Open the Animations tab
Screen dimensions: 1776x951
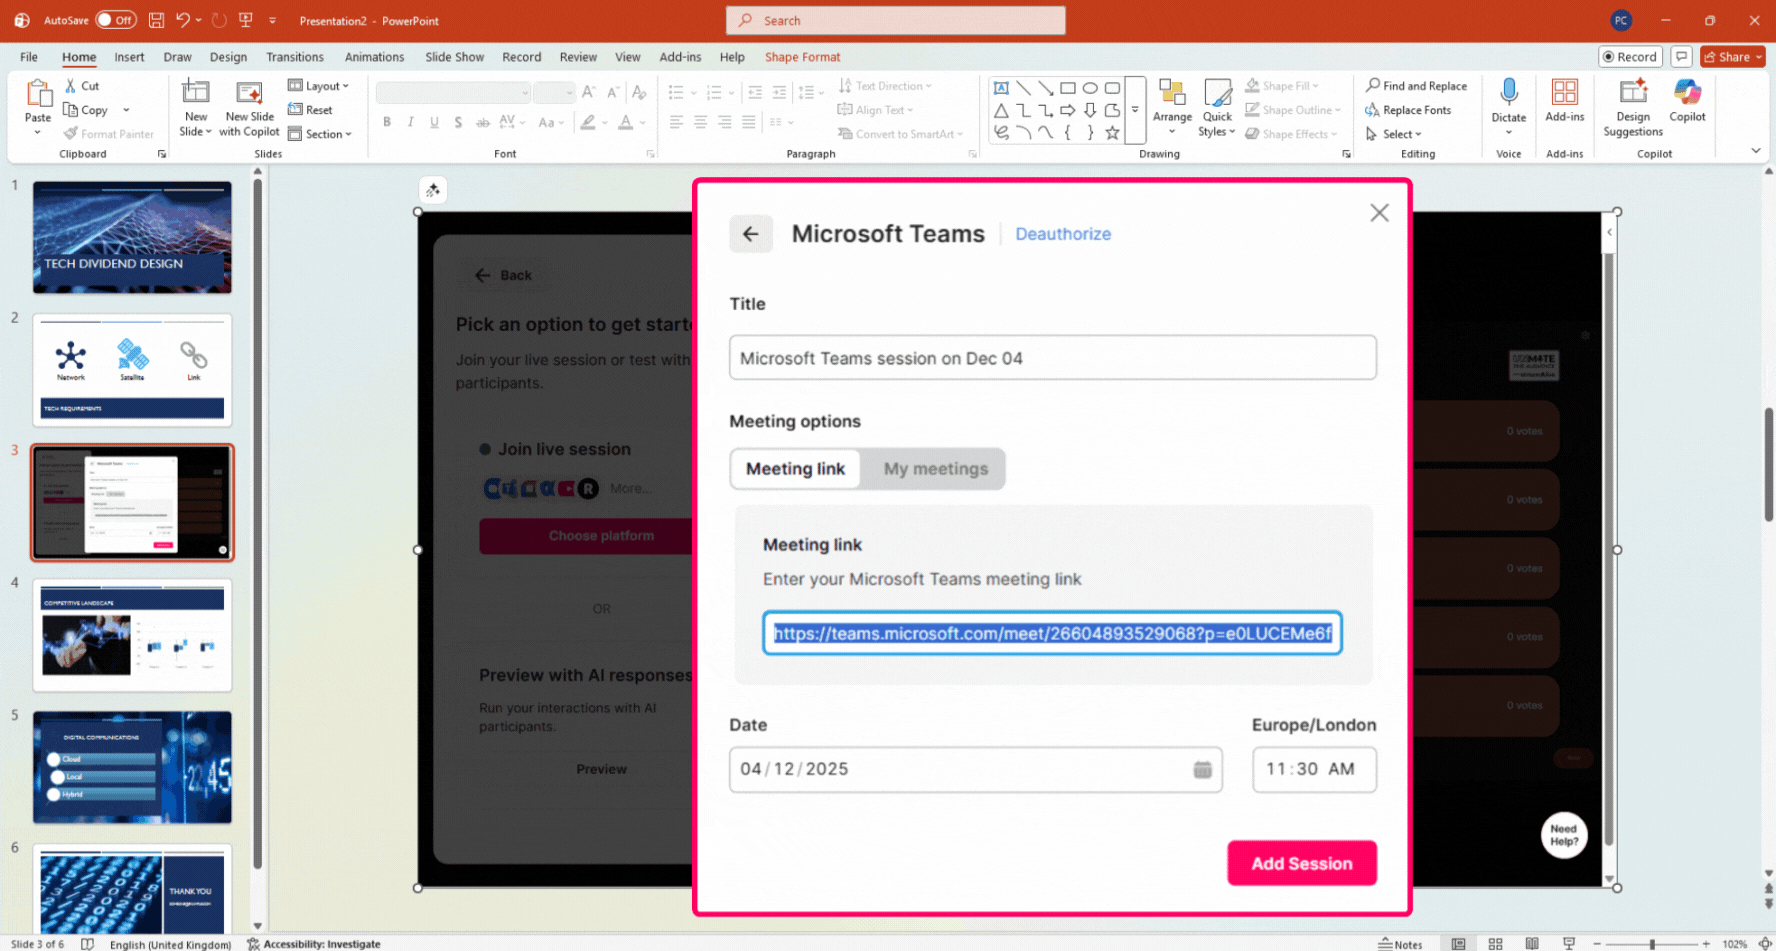[374, 57]
